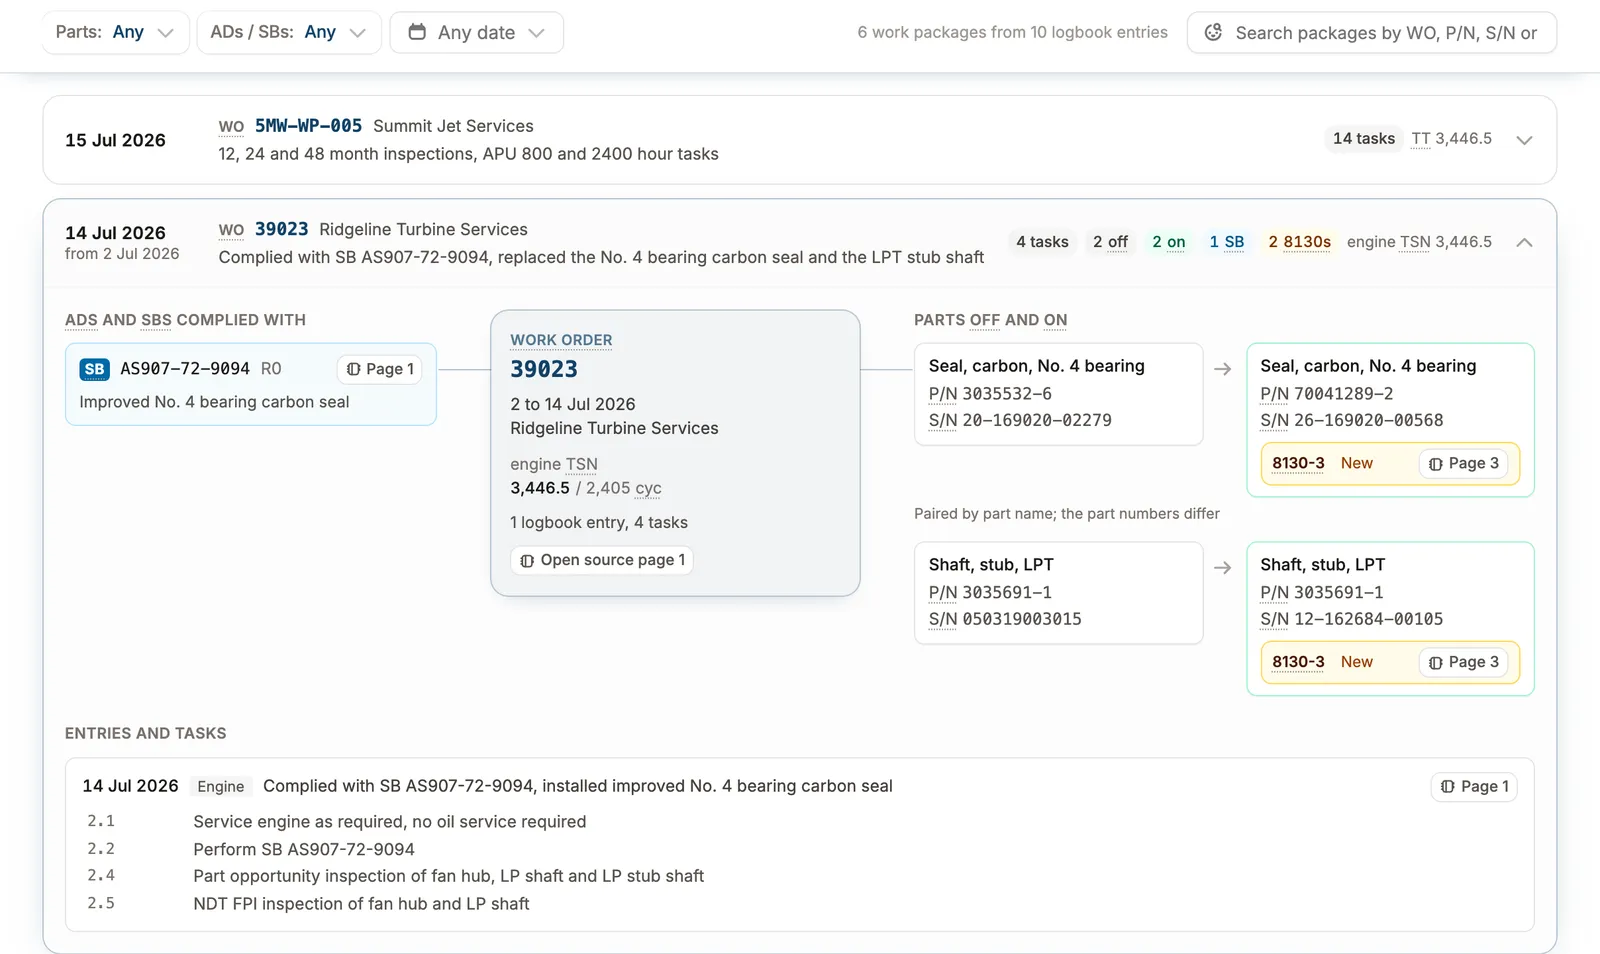1600x954 pixels.
Task: Click the 2 off badge
Action: click(x=1110, y=242)
